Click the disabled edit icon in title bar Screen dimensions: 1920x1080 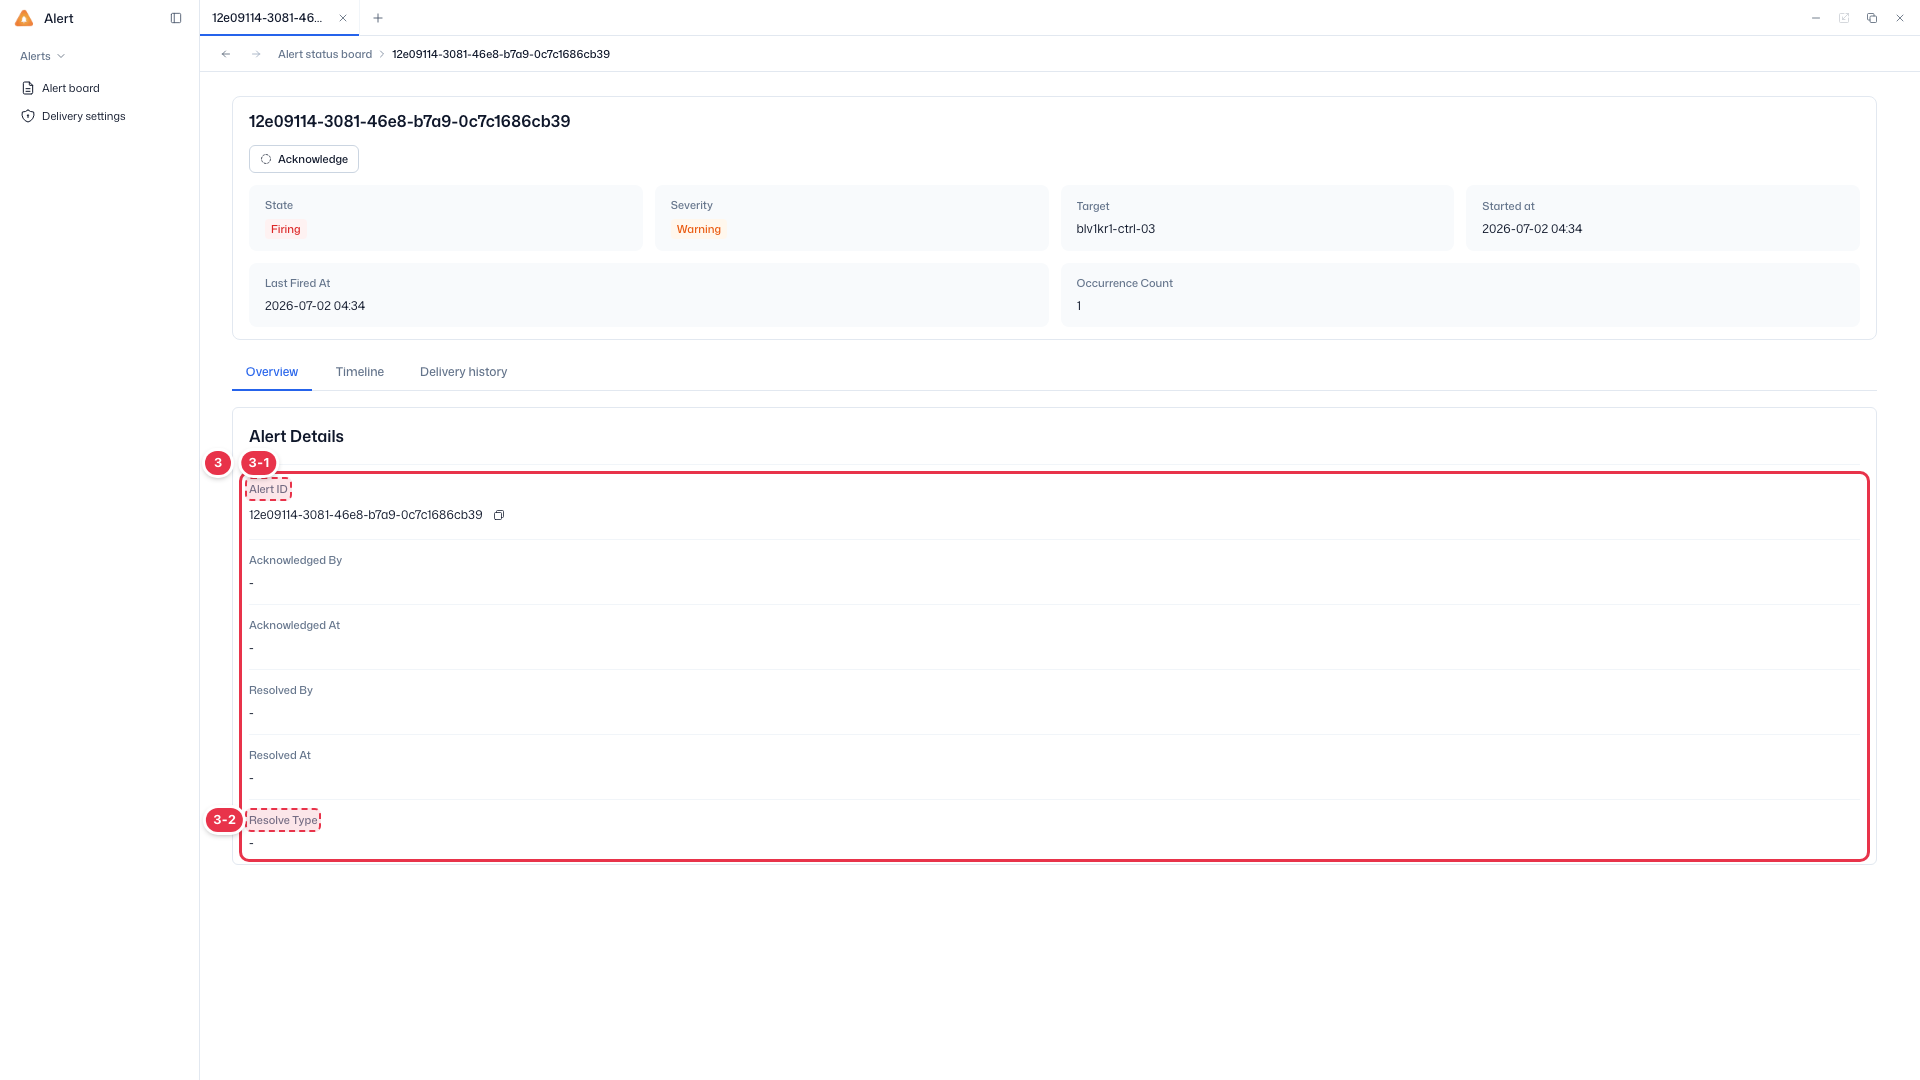[1844, 18]
